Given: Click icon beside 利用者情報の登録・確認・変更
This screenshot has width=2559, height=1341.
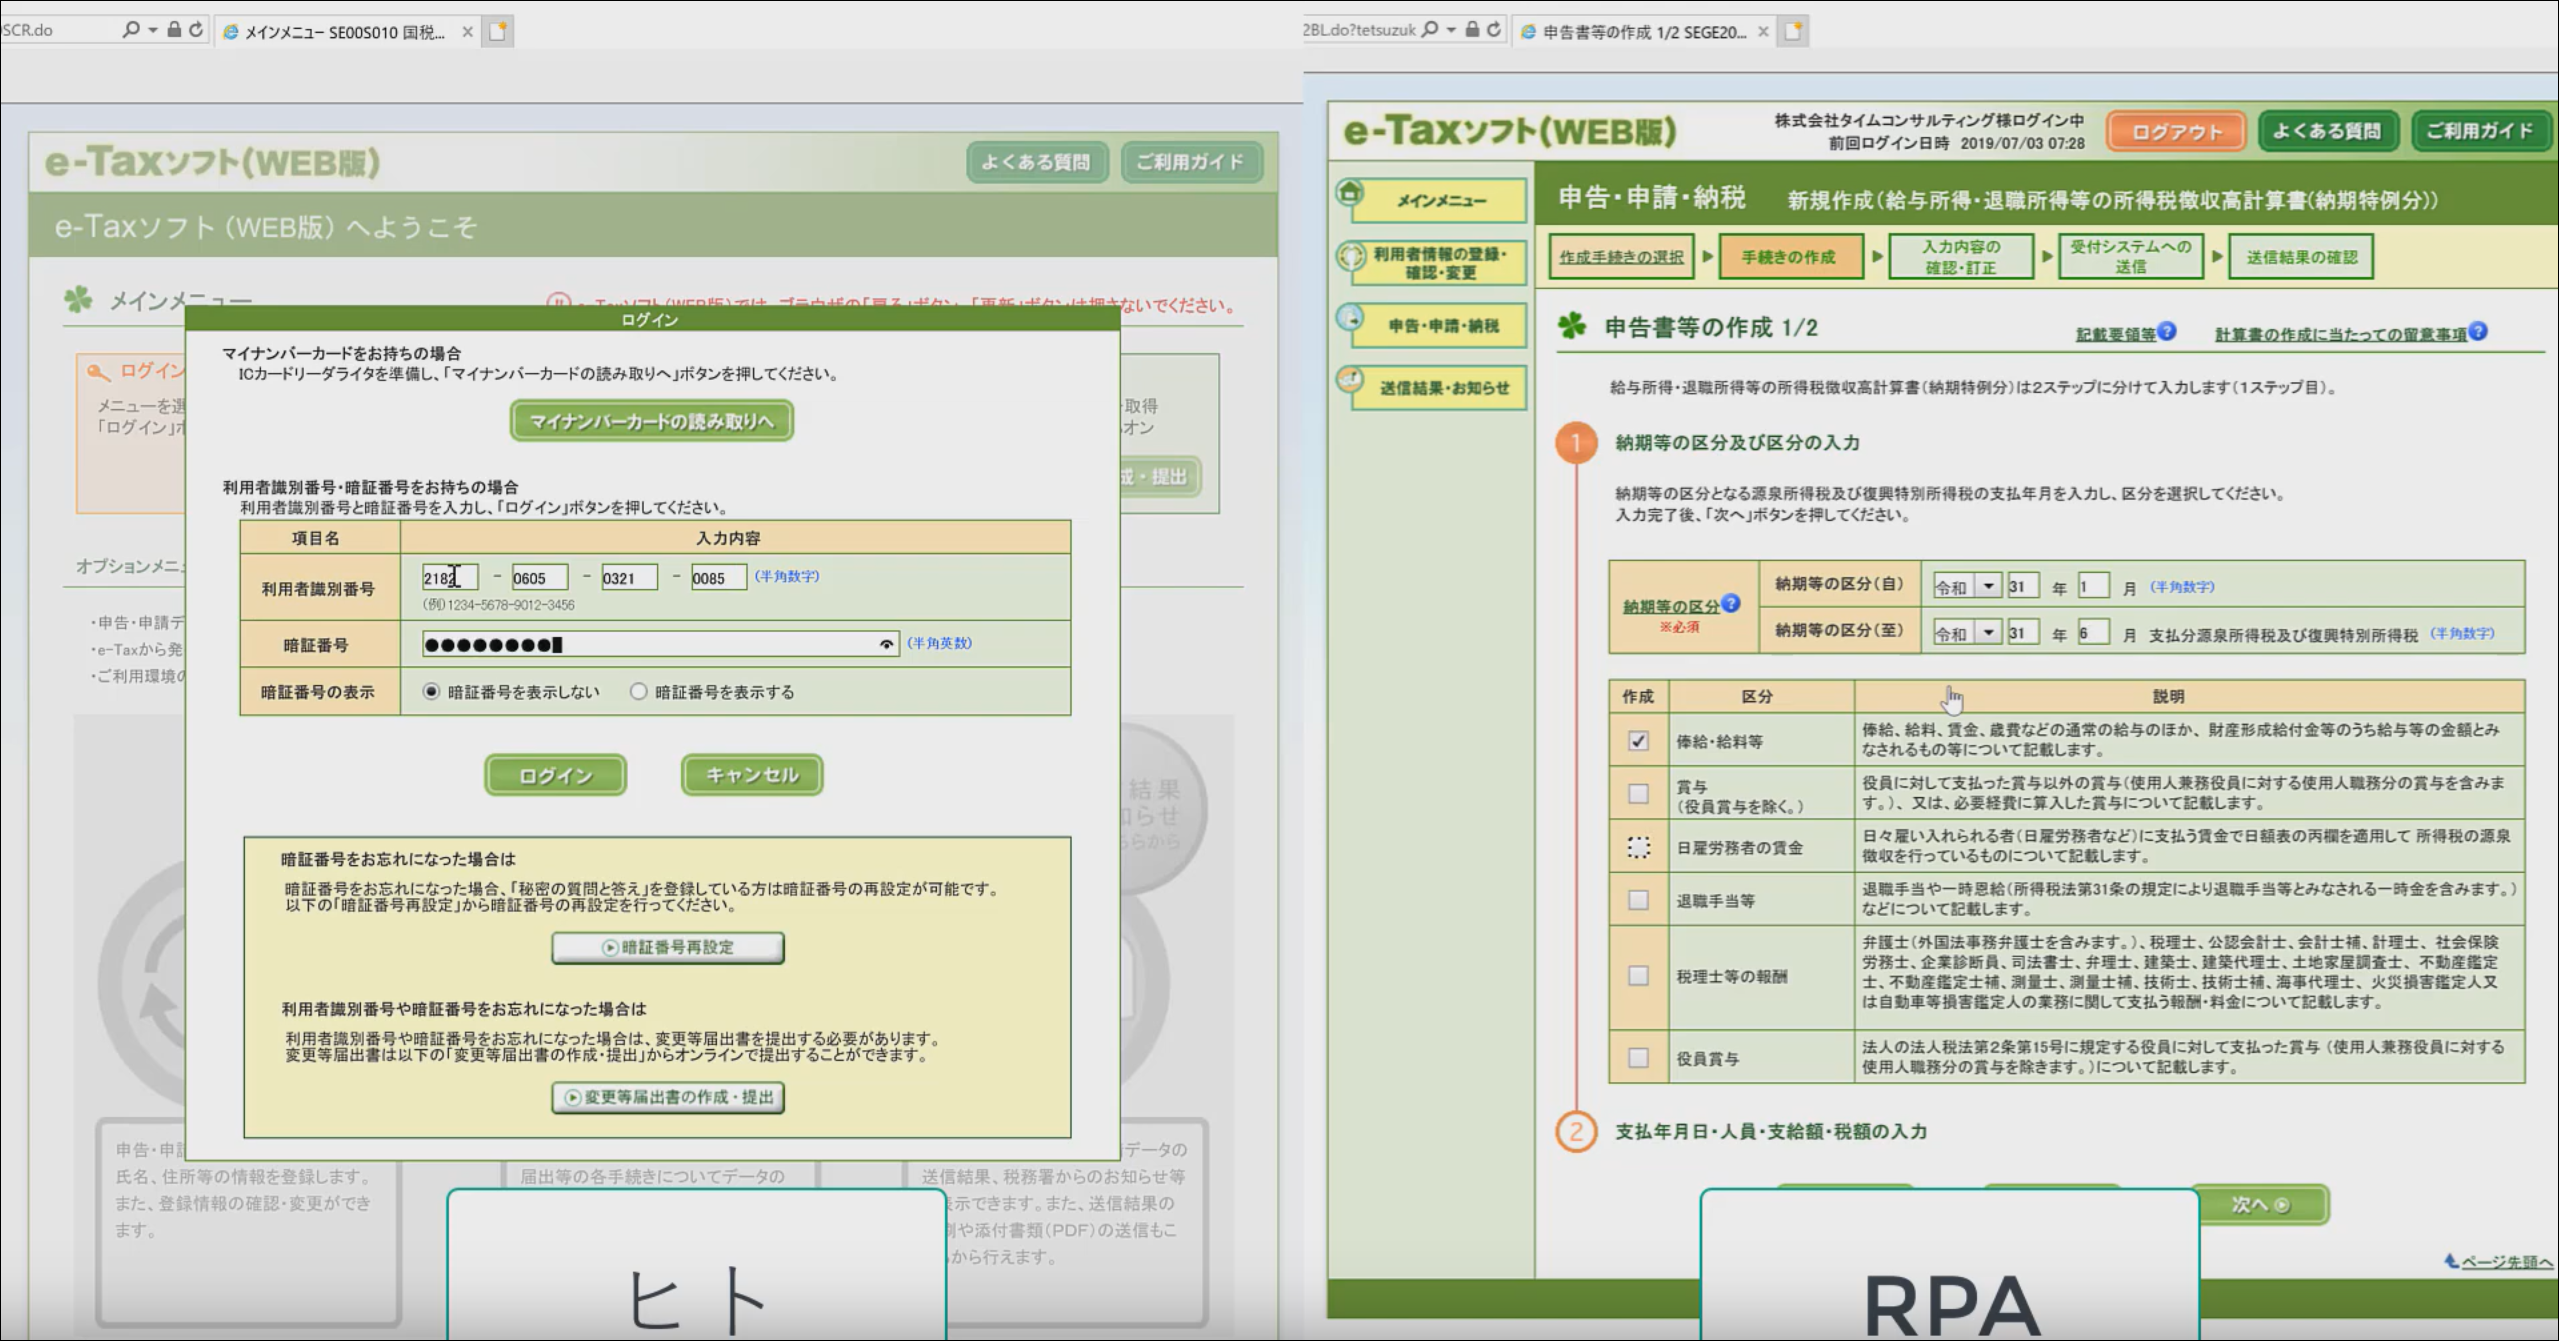Looking at the screenshot, I should point(1351,256).
